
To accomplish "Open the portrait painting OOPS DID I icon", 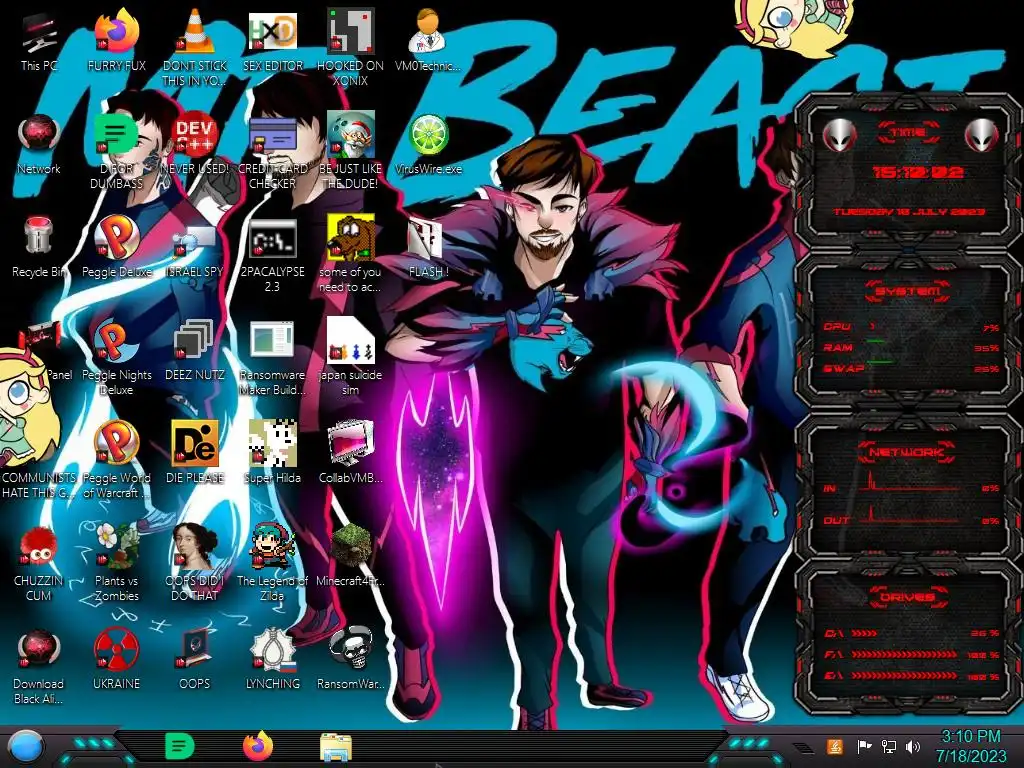I will tap(195, 562).
